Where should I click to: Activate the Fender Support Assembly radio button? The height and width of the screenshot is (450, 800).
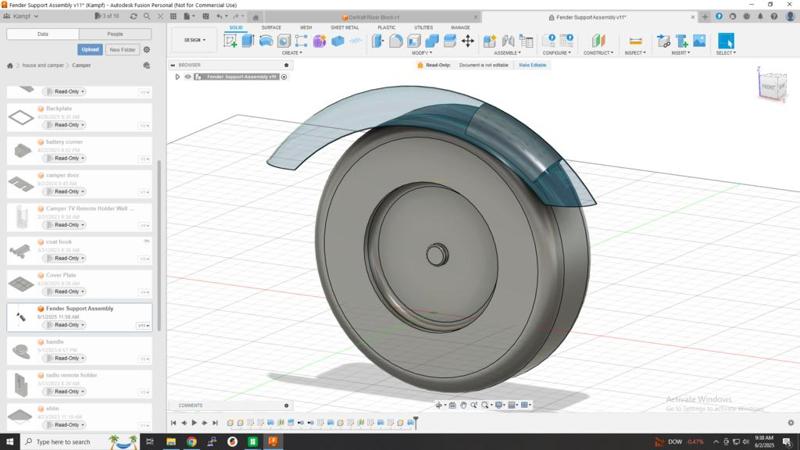point(284,77)
